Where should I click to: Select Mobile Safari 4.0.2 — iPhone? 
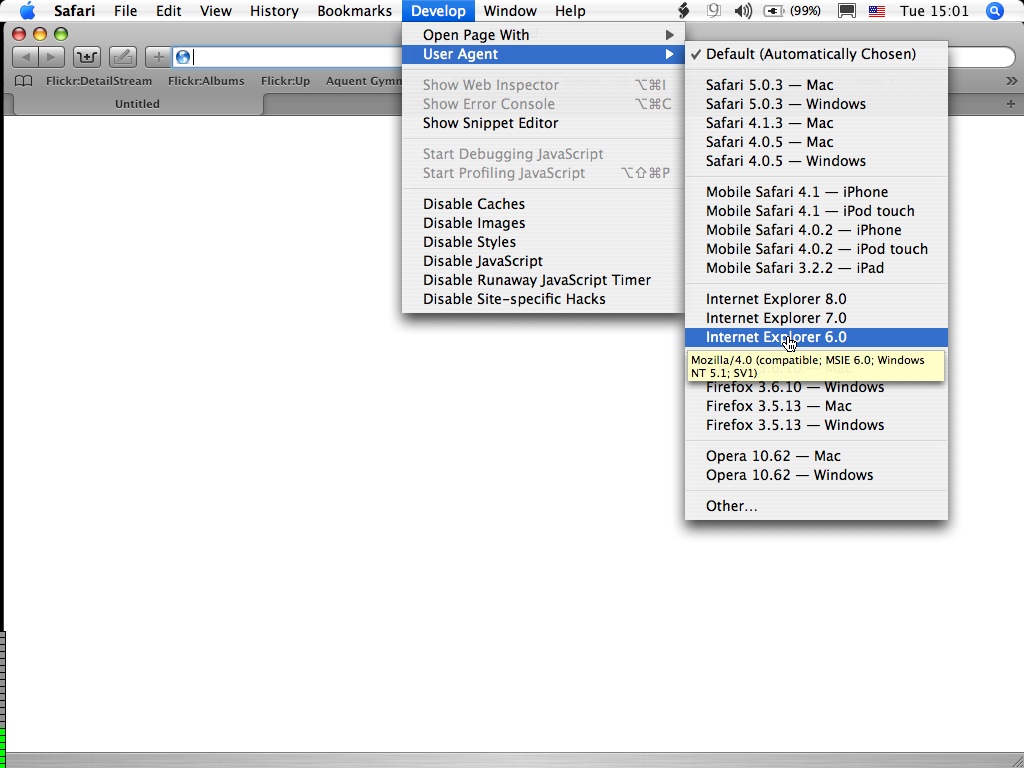coord(816,230)
